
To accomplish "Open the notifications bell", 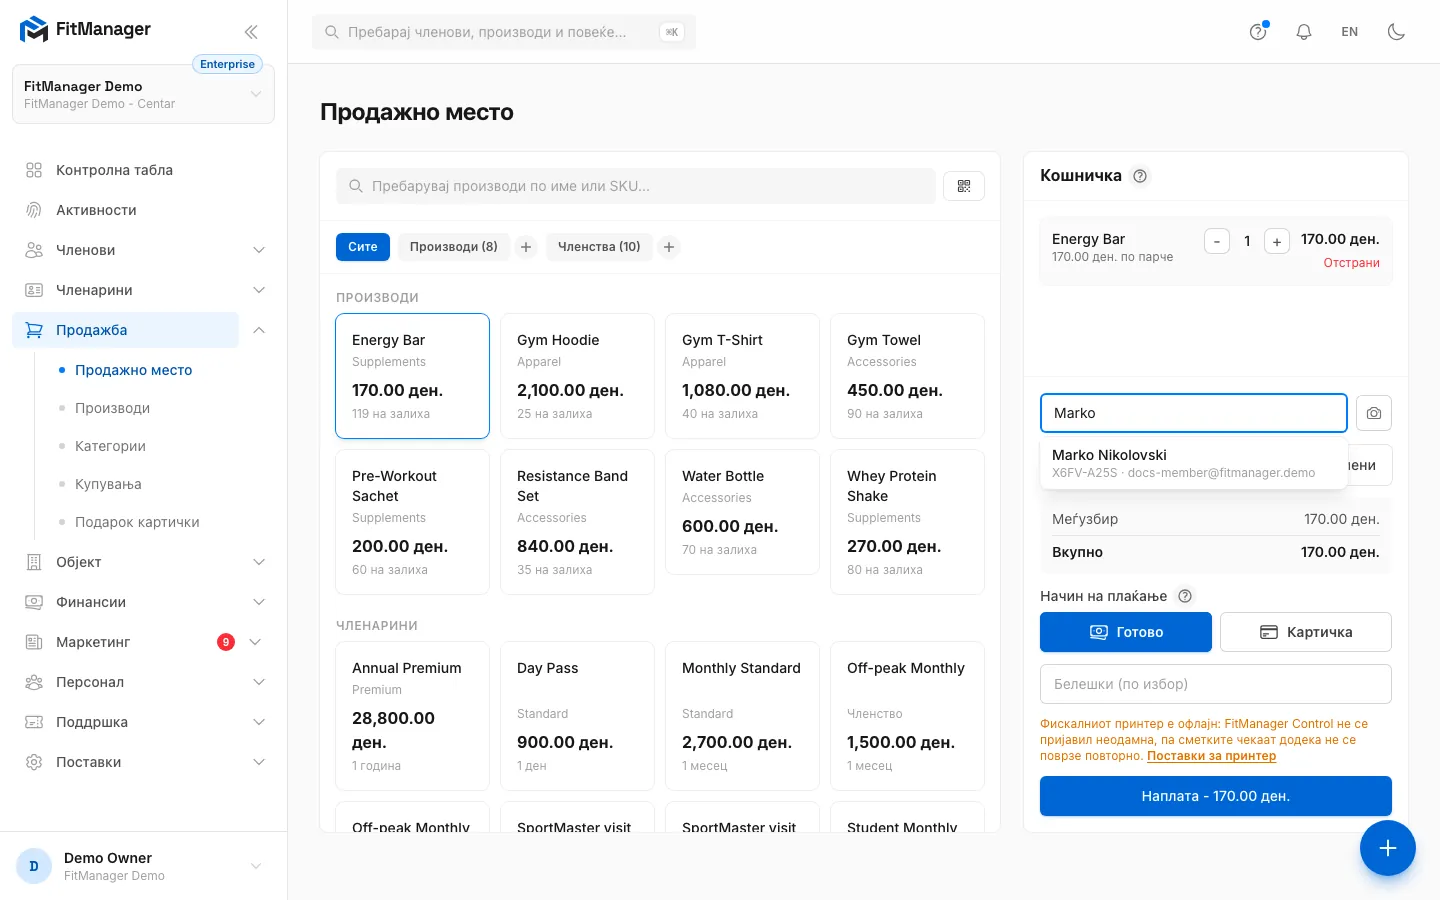I will 1304,32.
